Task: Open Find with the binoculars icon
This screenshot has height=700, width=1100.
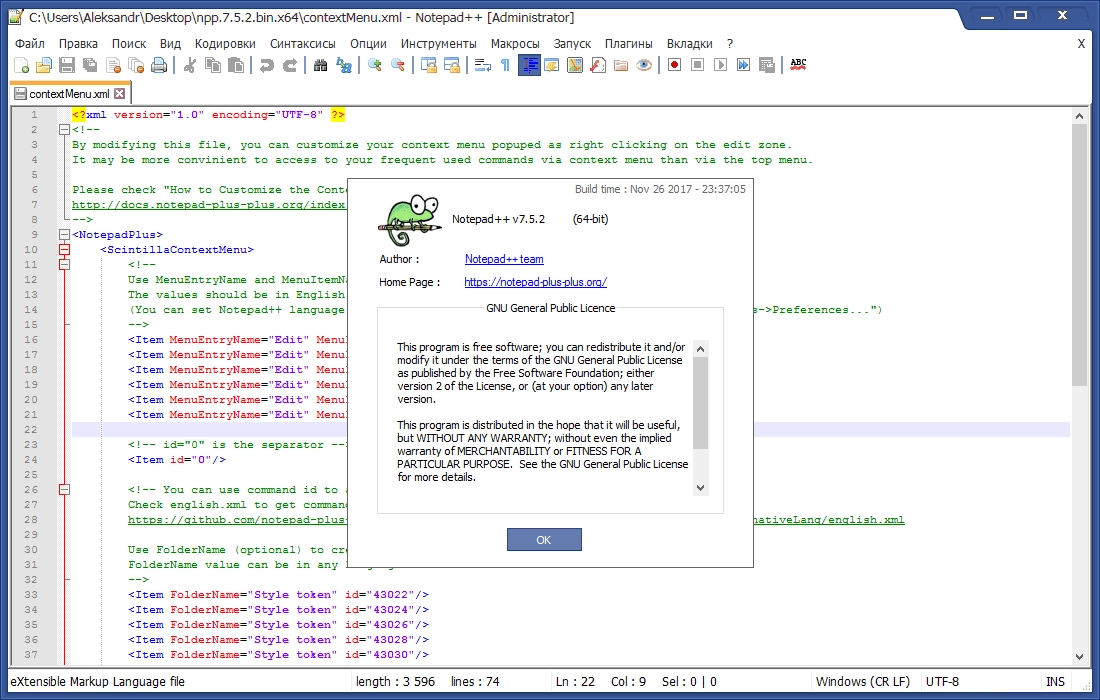Action: click(x=321, y=65)
